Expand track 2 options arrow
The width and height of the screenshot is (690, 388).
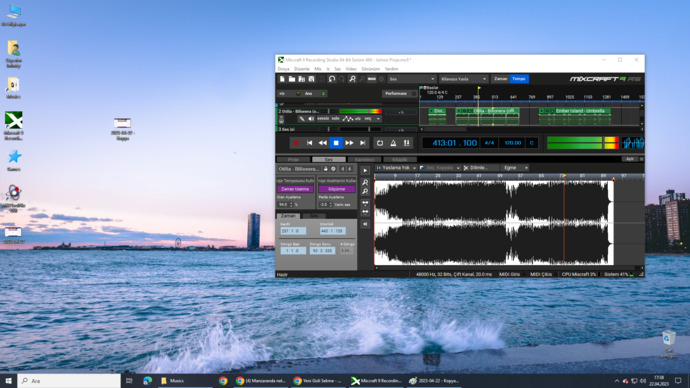click(x=378, y=119)
